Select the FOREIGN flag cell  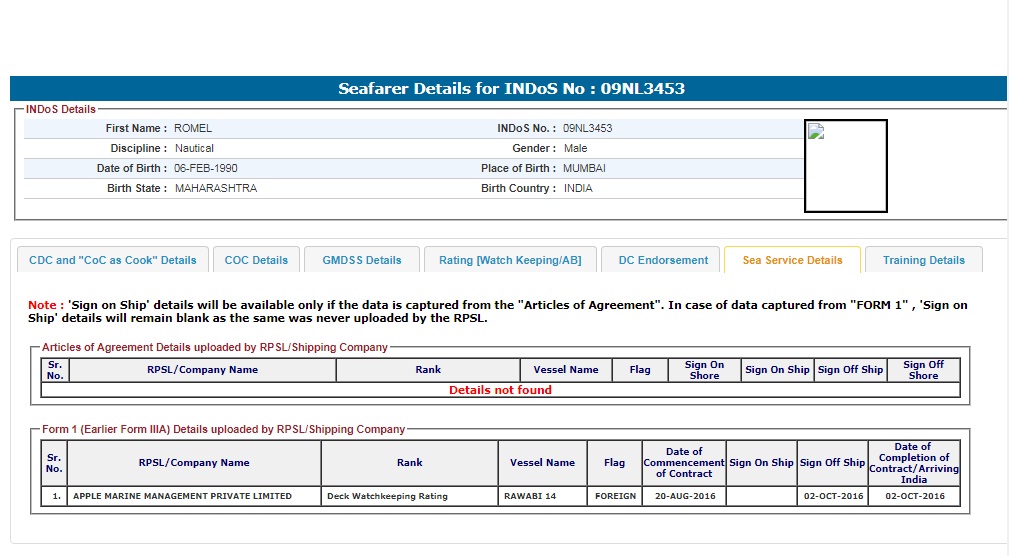[615, 496]
